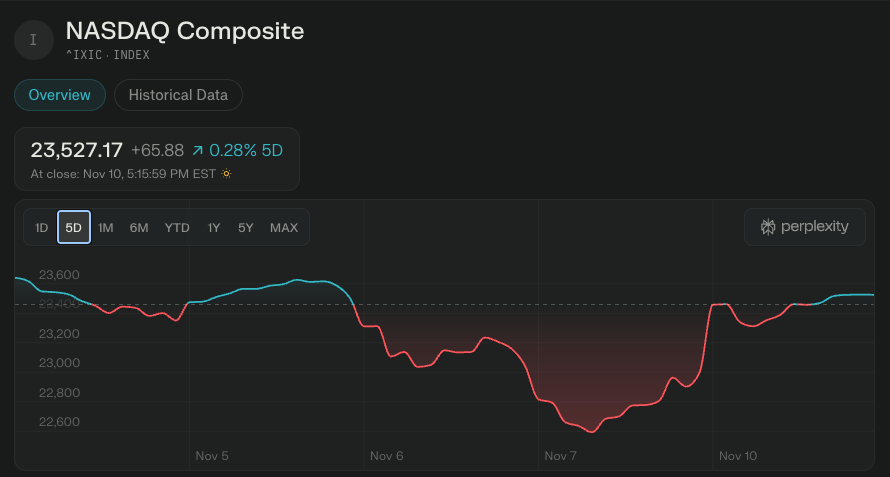Click the 23,000 y-axis label

tap(59, 363)
